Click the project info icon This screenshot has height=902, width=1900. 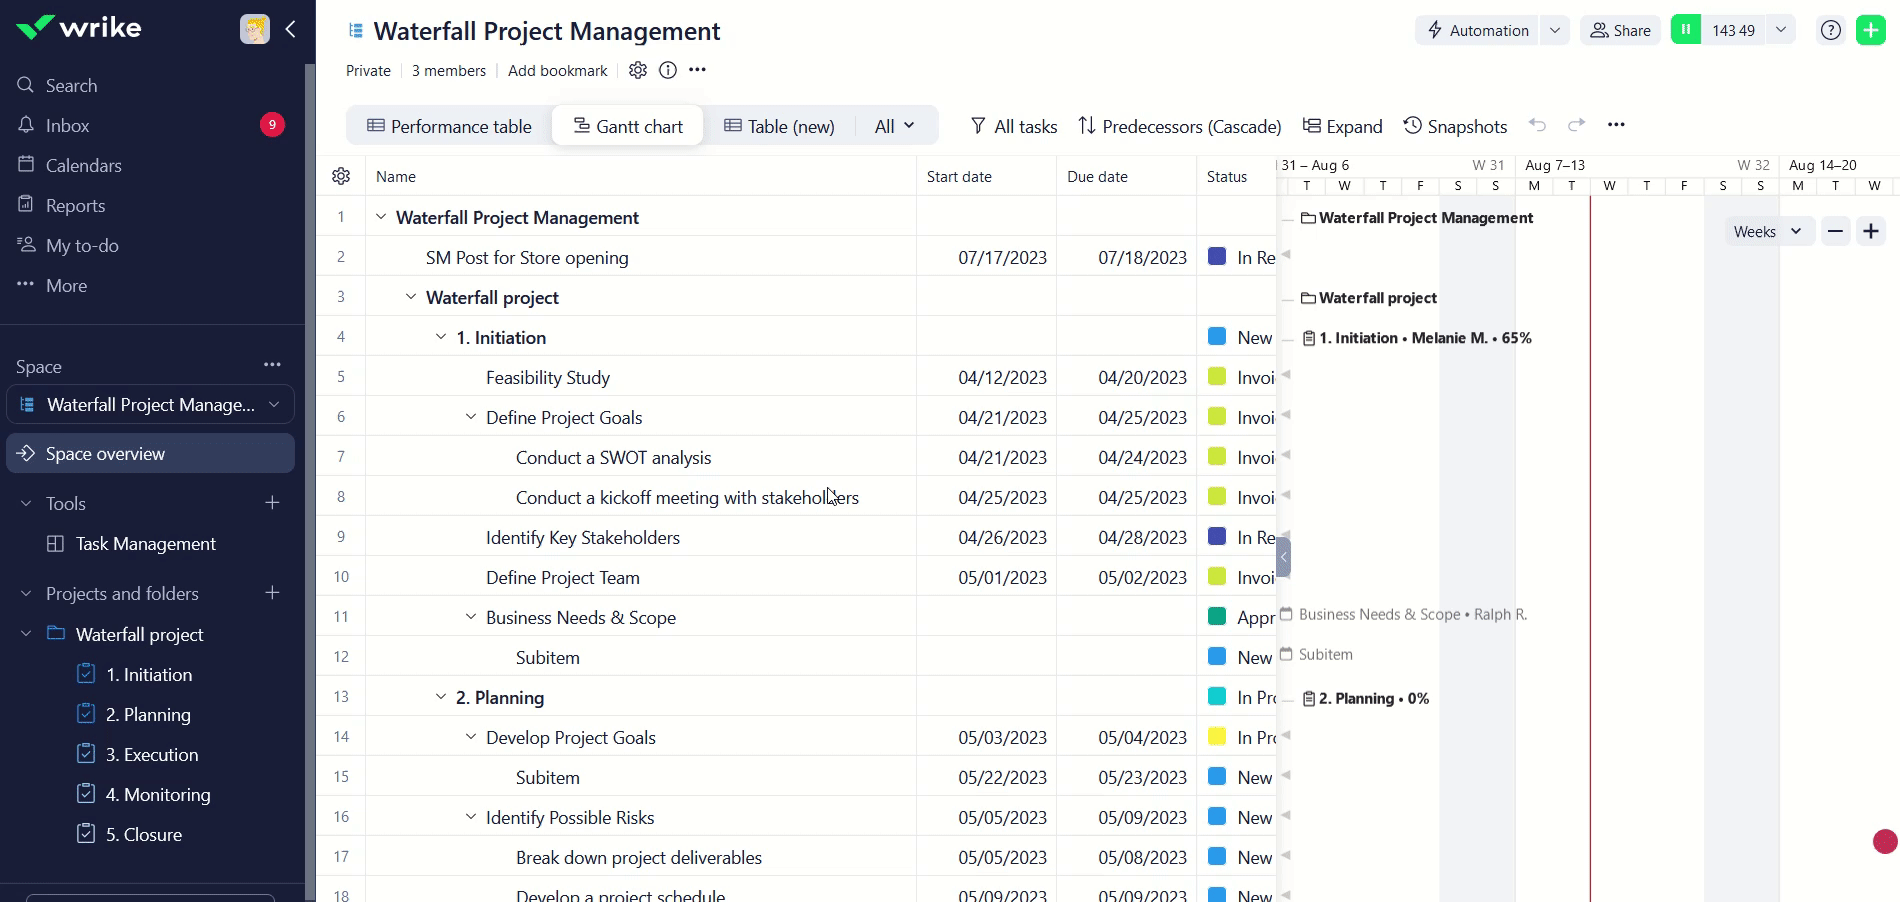pos(668,70)
